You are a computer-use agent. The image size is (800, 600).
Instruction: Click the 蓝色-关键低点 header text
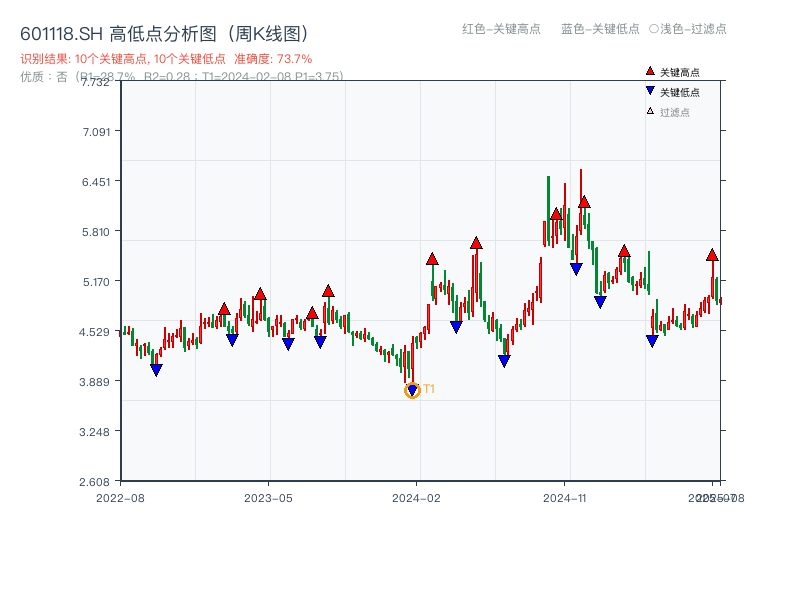click(600, 29)
